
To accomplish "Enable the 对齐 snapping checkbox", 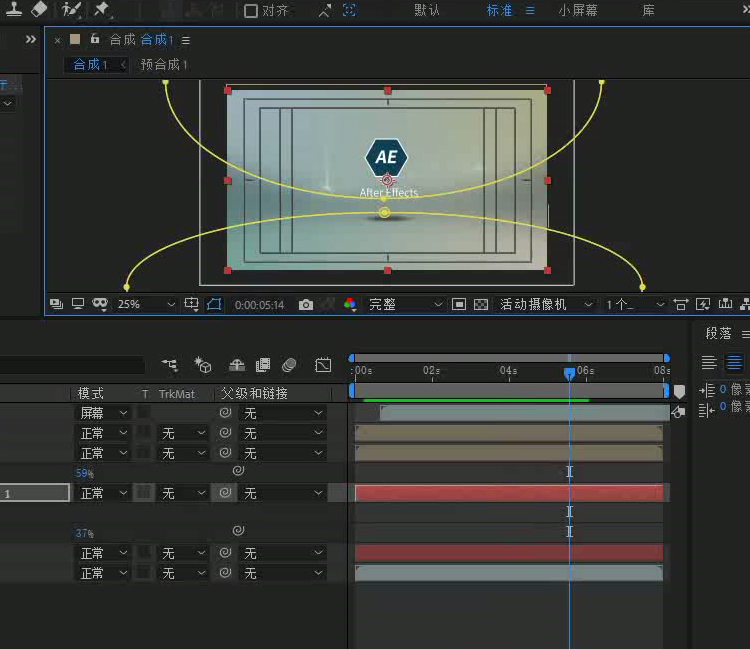I will pyautogui.click(x=251, y=11).
